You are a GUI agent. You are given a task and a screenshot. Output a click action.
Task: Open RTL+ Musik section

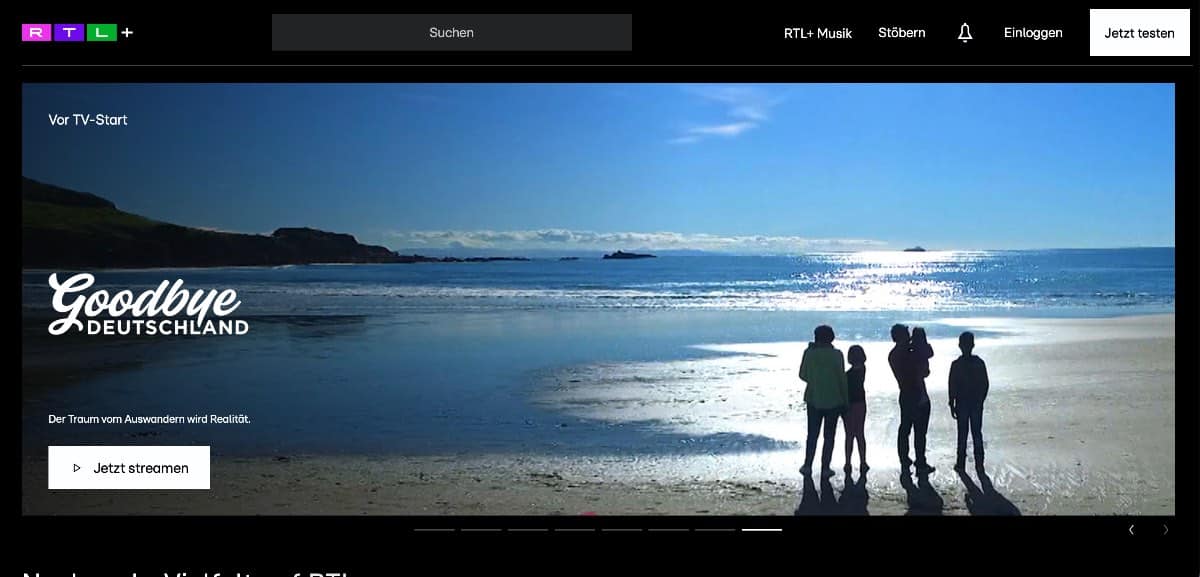[818, 33]
